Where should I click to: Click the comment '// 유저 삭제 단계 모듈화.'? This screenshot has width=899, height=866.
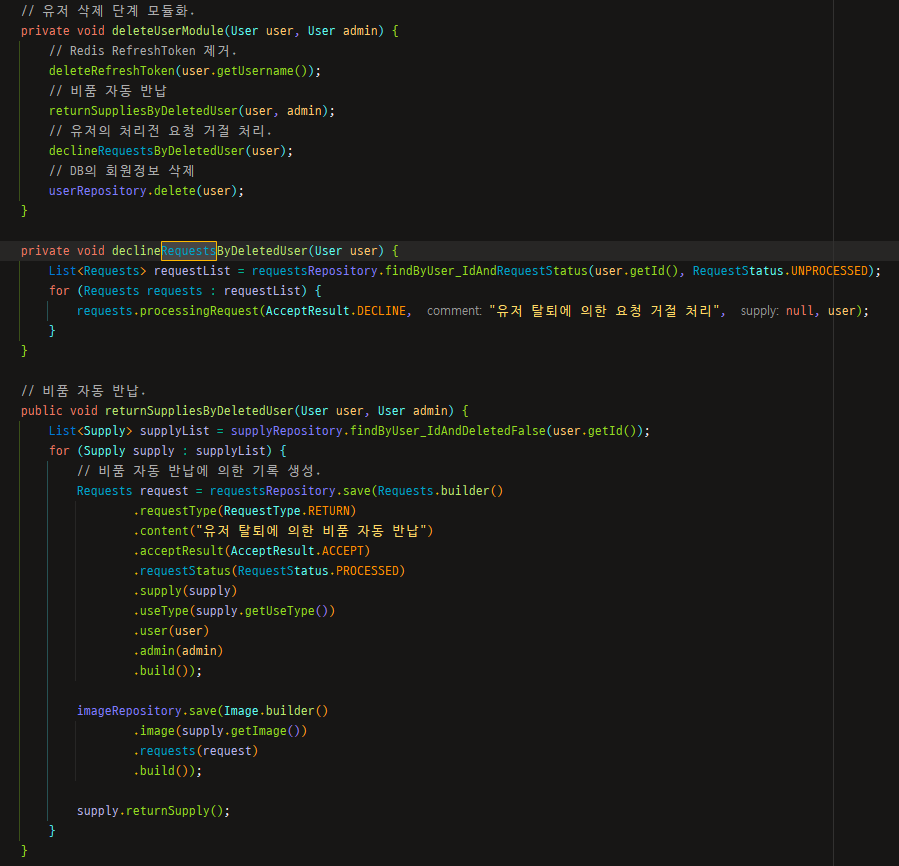click(108, 11)
